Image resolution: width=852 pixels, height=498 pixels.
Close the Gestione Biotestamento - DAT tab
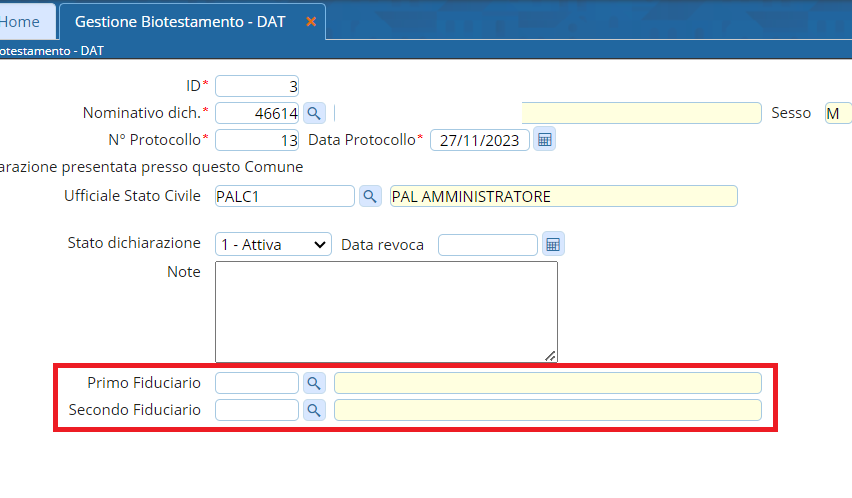pyautogui.click(x=311, y=21)
